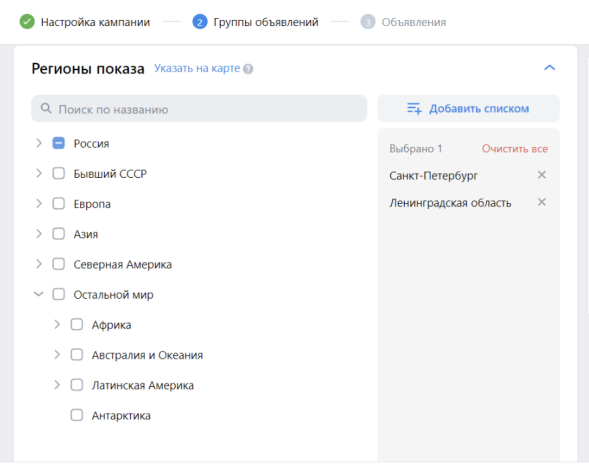589x469 pixels.
Task: Remove Санкт-Петербург from selected regions
Action: click(x=541, y=175)
